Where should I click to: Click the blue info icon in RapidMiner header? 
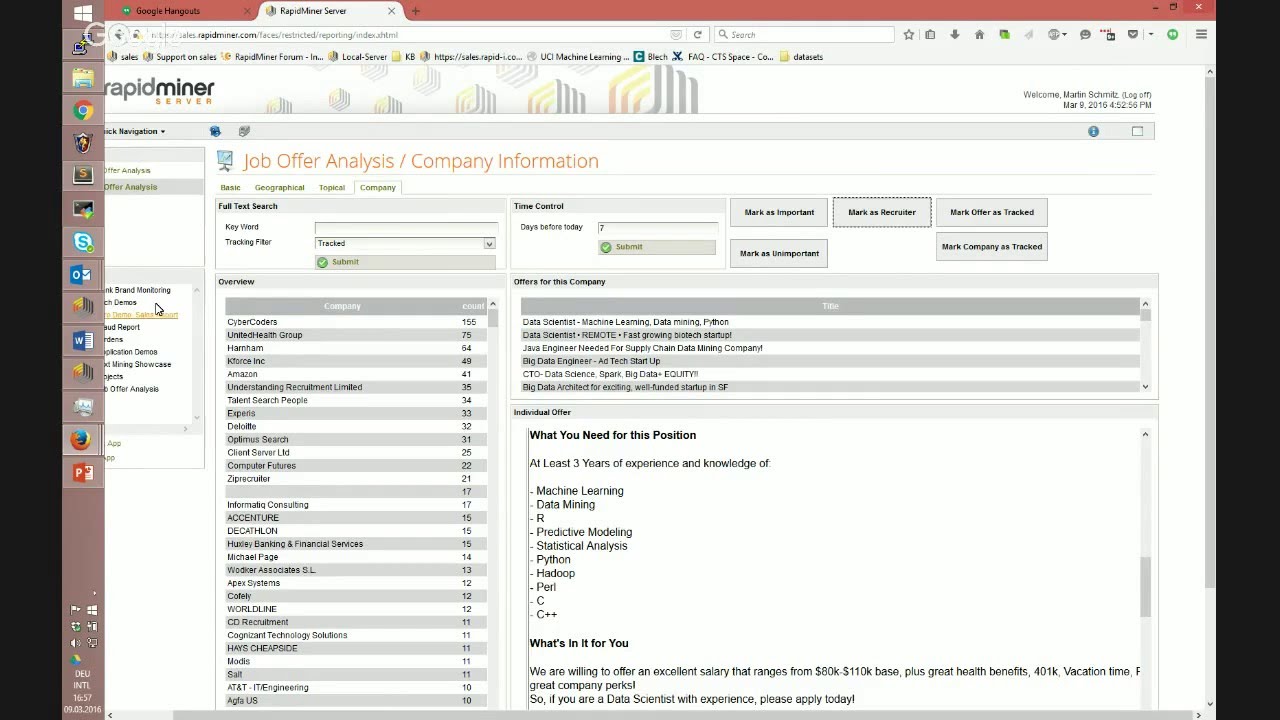(1093, 131)
